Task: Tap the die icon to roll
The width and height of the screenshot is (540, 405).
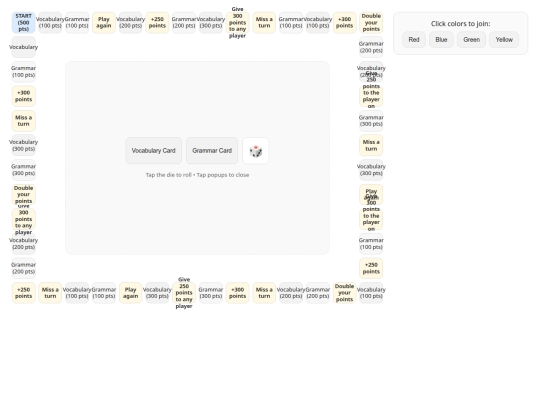Action: [x=256, y=150]
